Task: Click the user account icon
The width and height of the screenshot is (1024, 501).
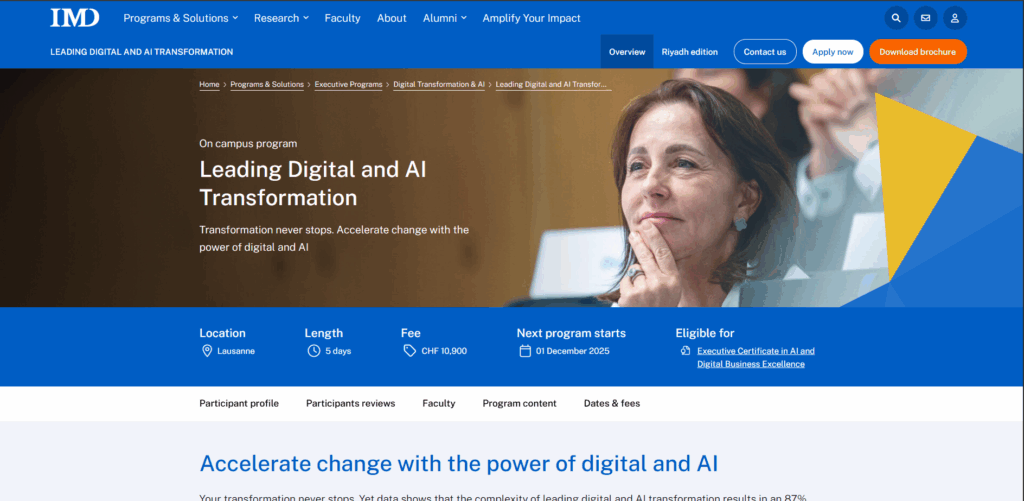Action: (x=955, y=18)
